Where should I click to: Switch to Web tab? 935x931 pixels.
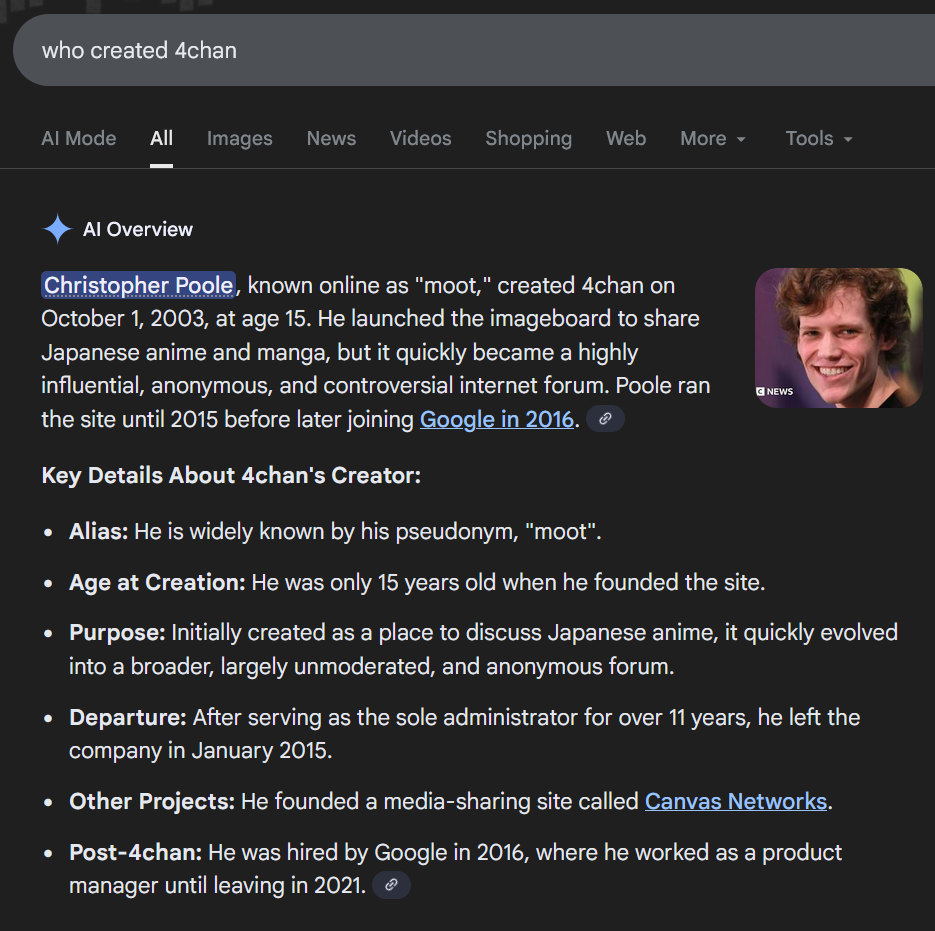click(626, 138)
